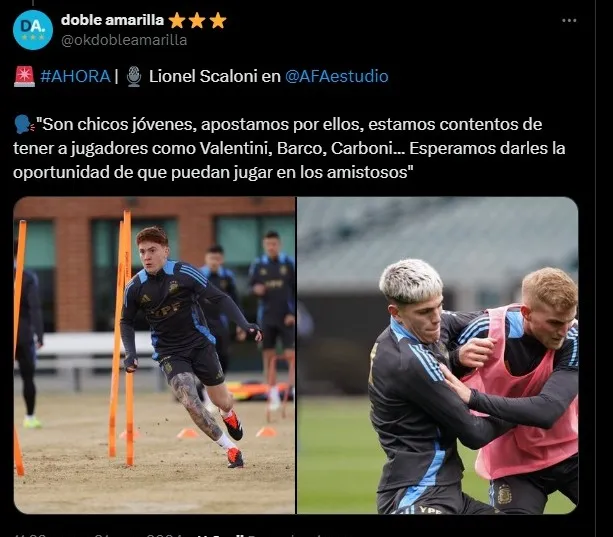Click the quote line ending 'en los amistosos'

click(x=213, y=172)
